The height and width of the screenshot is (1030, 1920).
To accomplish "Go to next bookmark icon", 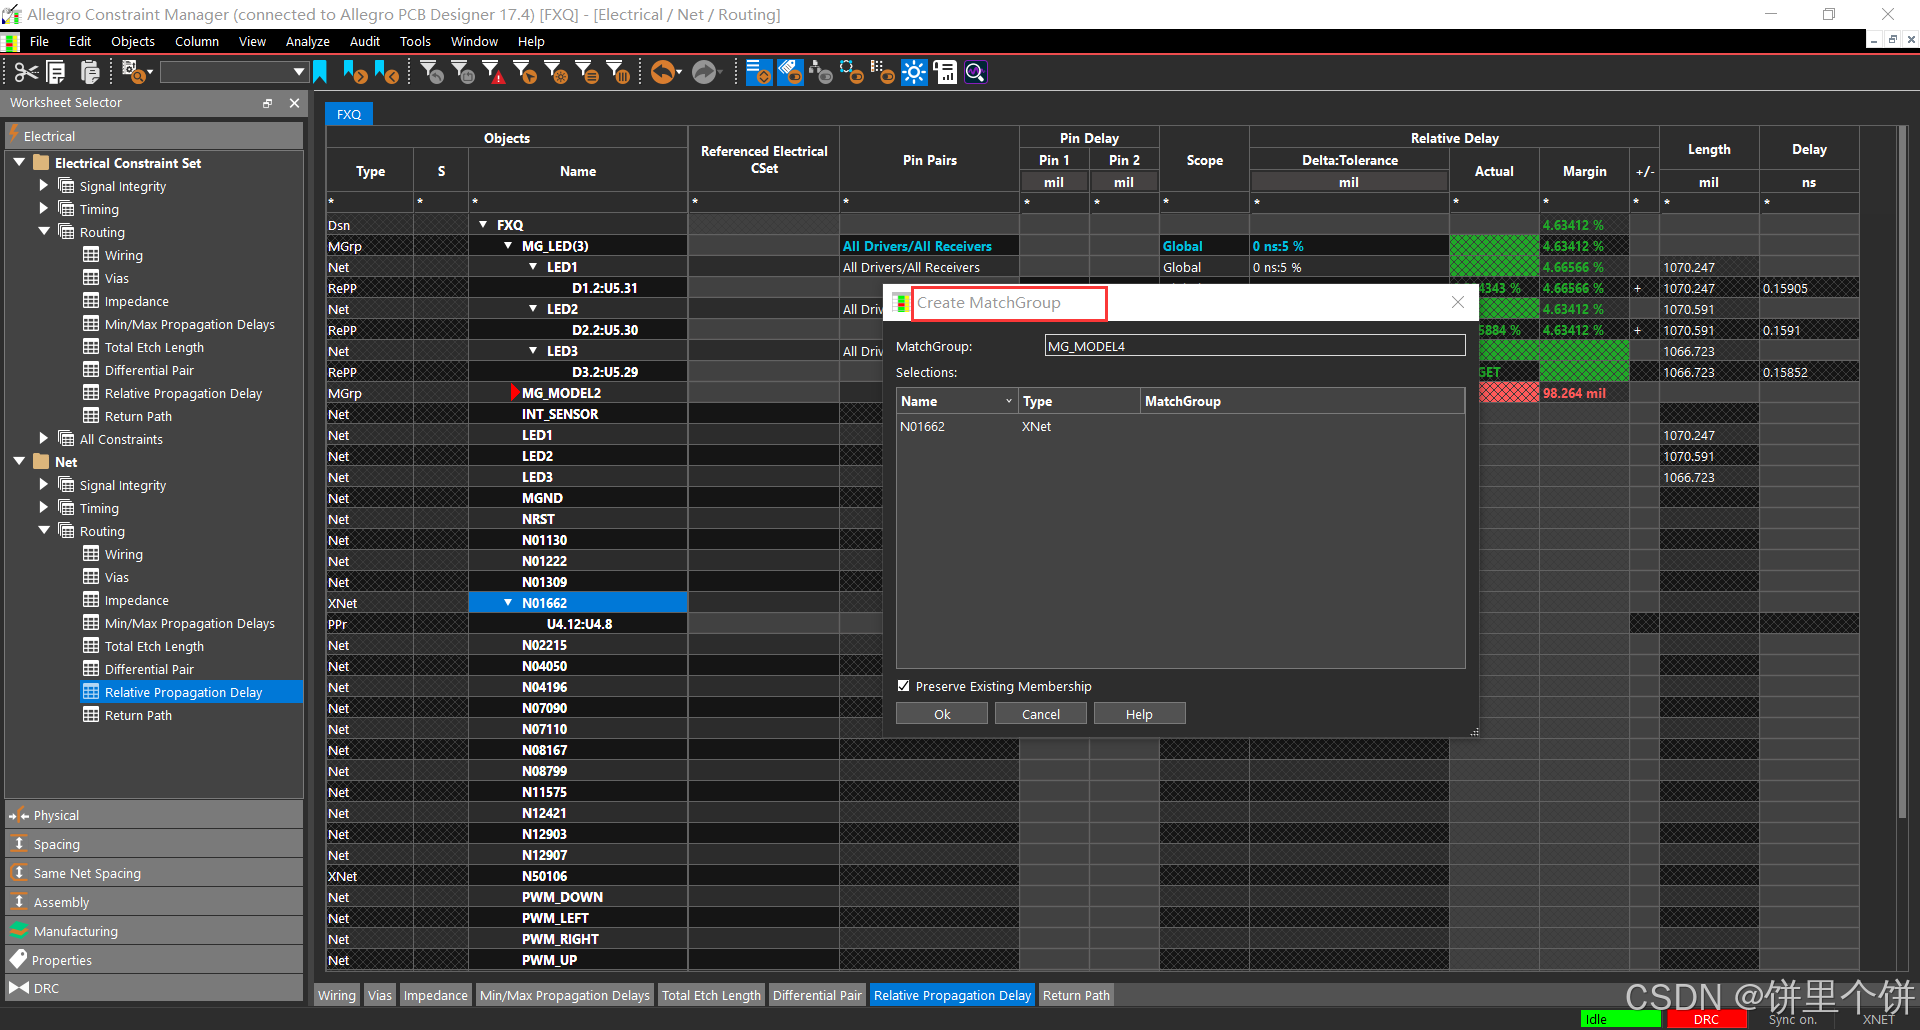I will point(354,72).
